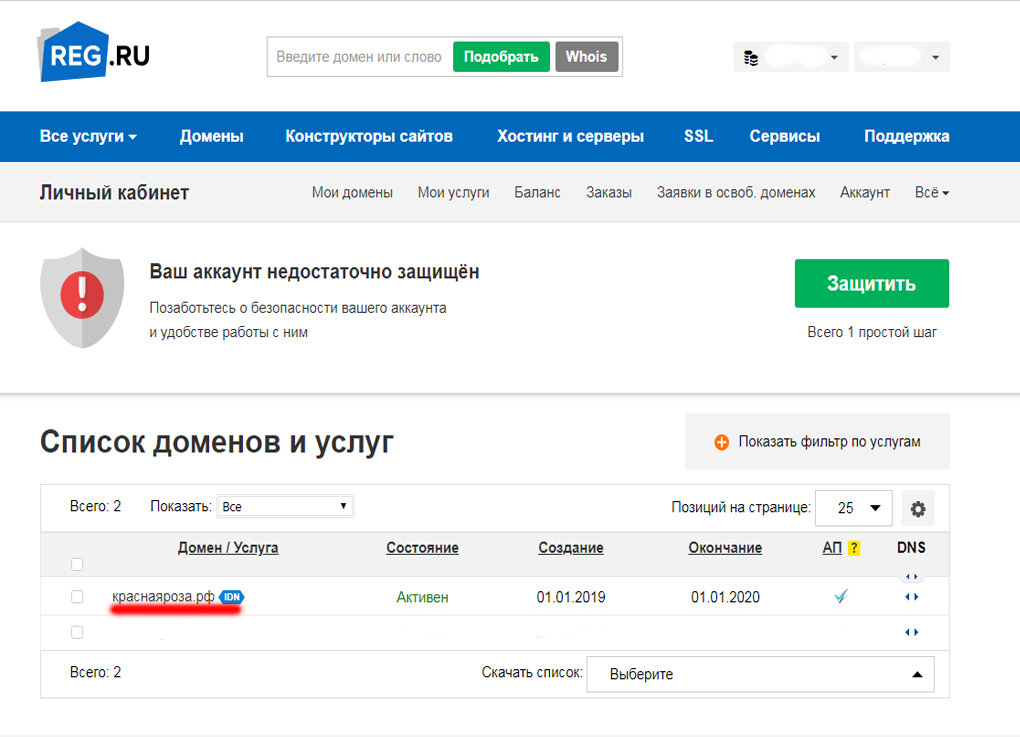
Task: Toggle the auto-renew checkmark for краснаяроза.рф
Action: (x=840, y=596)
